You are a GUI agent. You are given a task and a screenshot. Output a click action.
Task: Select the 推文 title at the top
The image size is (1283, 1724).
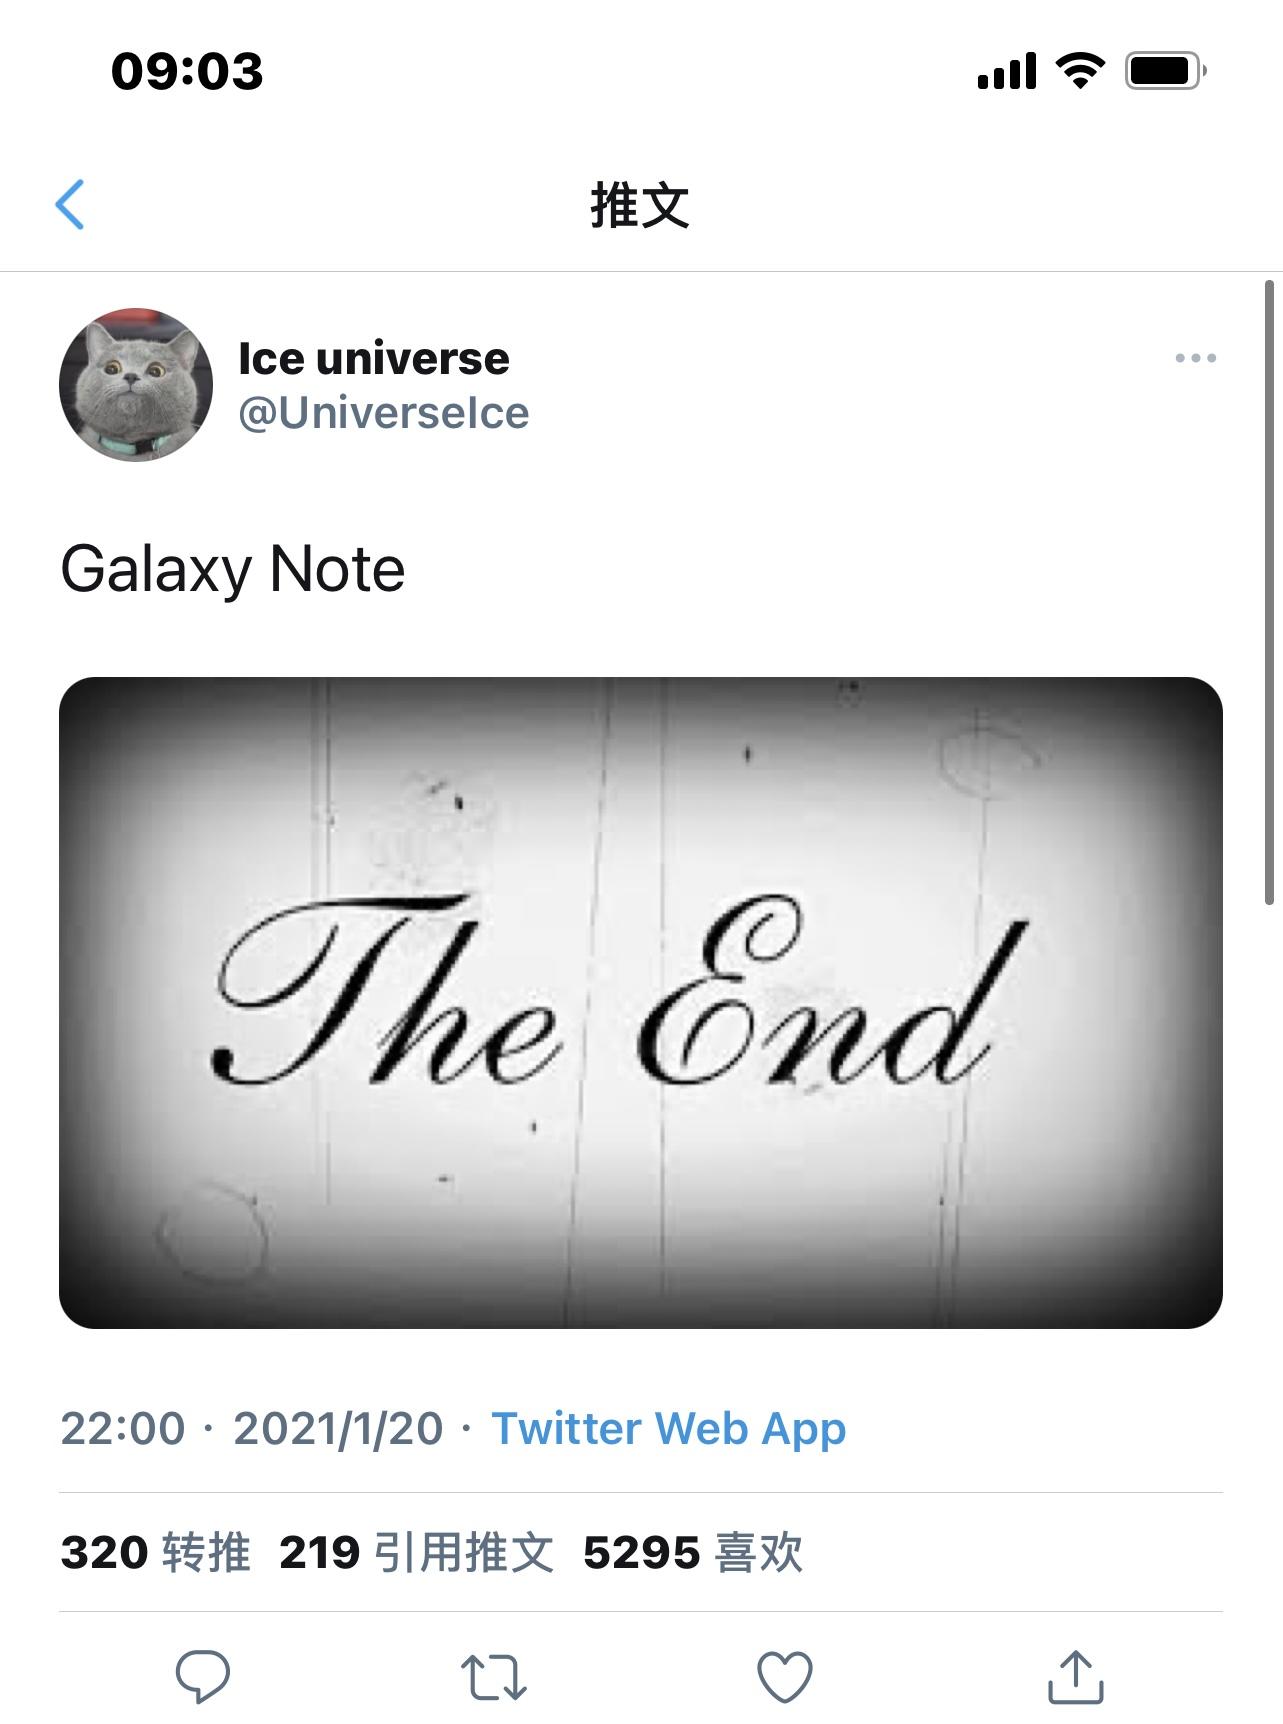(641, 207)
